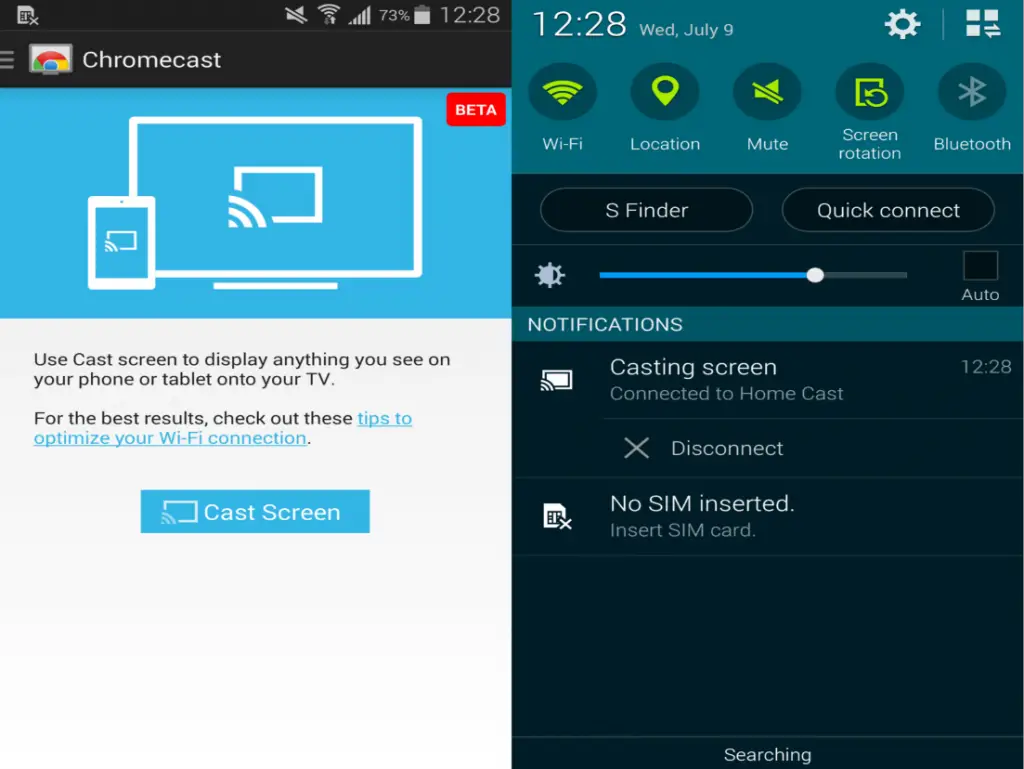The height and width of the screenshot is (769, 1024).
Task: Open the quick settings grid edit icon
Action: click(x=983, y=24)
